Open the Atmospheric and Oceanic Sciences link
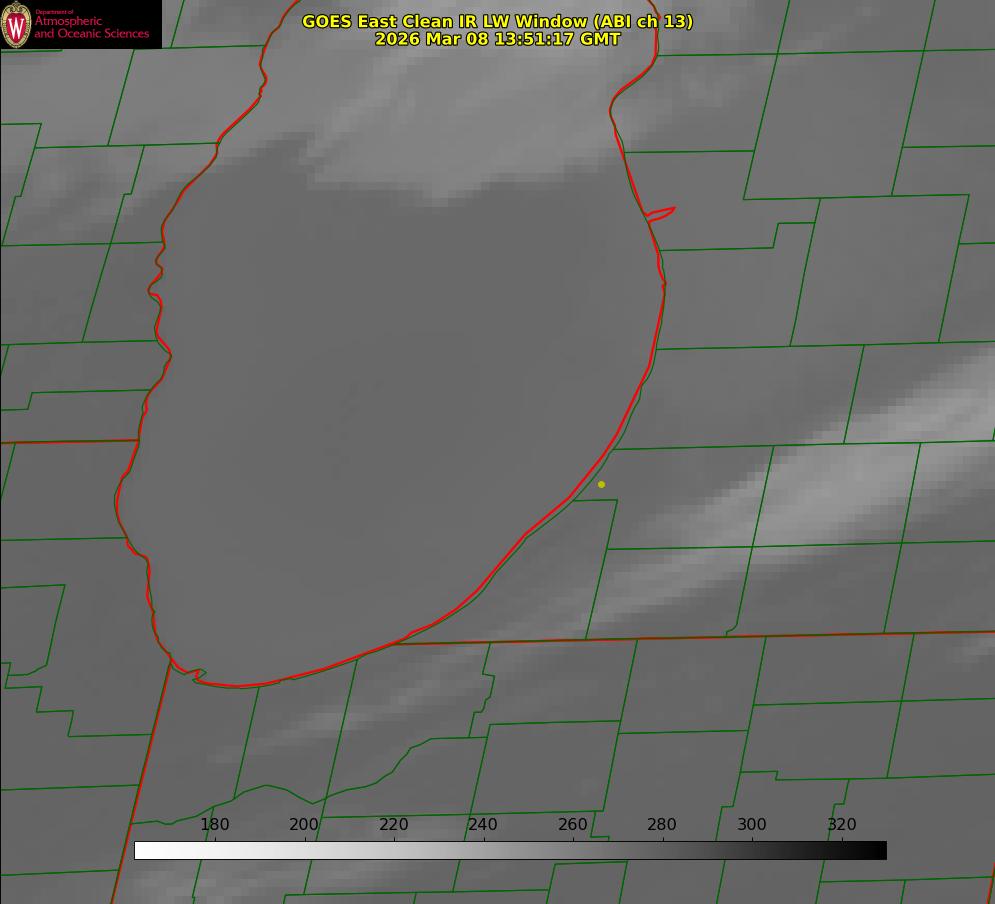The image size is (995, 904). [x=92, y=27]
